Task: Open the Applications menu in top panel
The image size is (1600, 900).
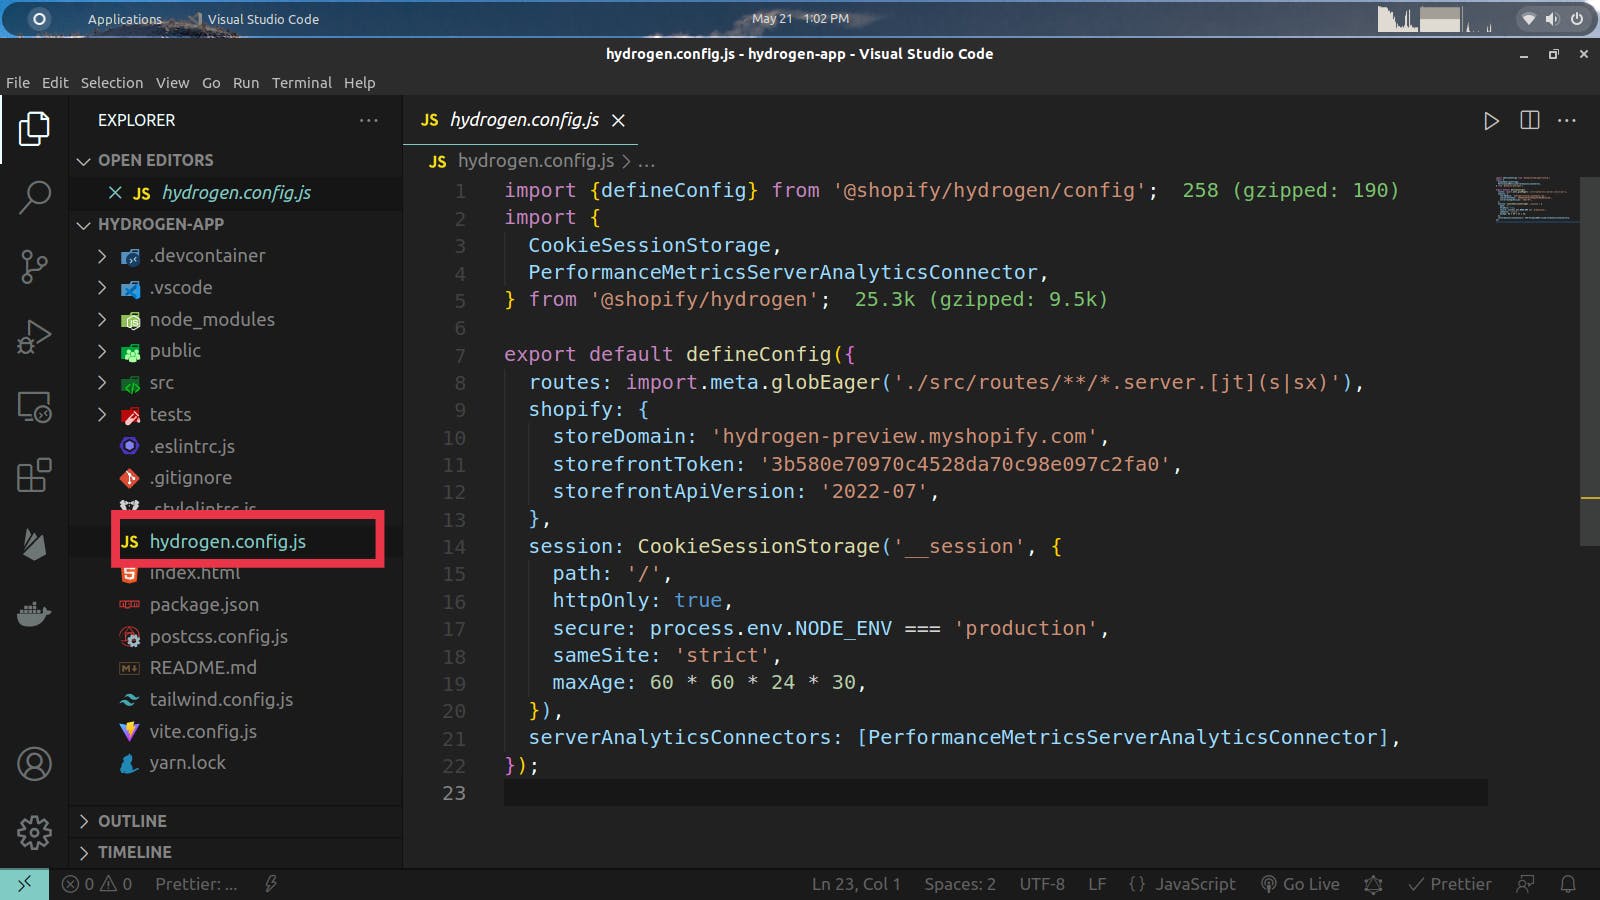Action: (x=124, y=19)
